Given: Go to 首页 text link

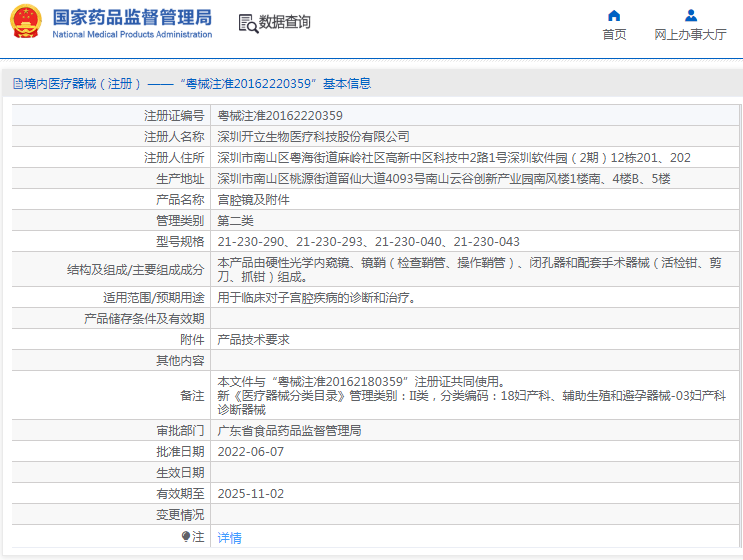Looking at the screenshot, I should (x=614, y=35).
